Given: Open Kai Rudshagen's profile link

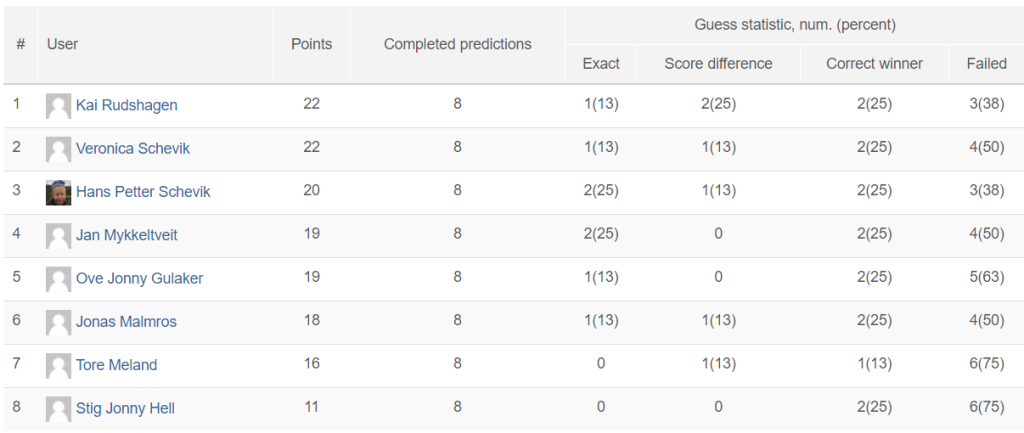Looking at the screenshot, I should [127, 105].
